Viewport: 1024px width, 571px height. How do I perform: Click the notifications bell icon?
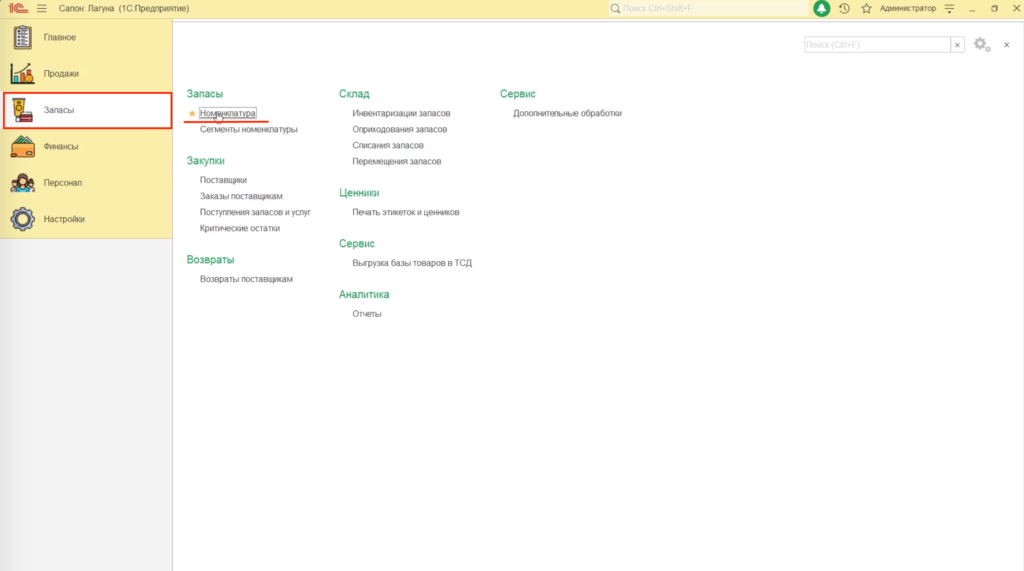tap(822, 8)
